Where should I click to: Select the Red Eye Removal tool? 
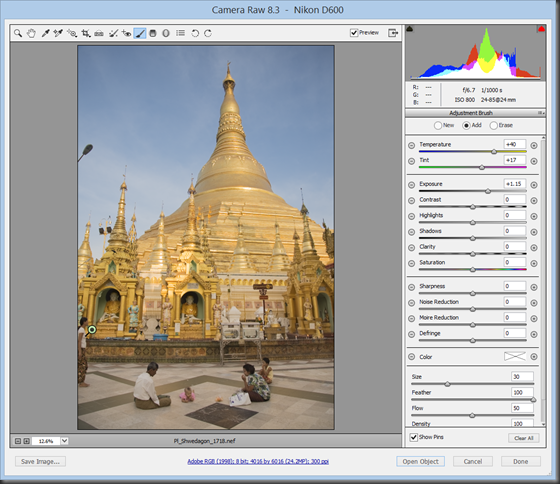126,33
